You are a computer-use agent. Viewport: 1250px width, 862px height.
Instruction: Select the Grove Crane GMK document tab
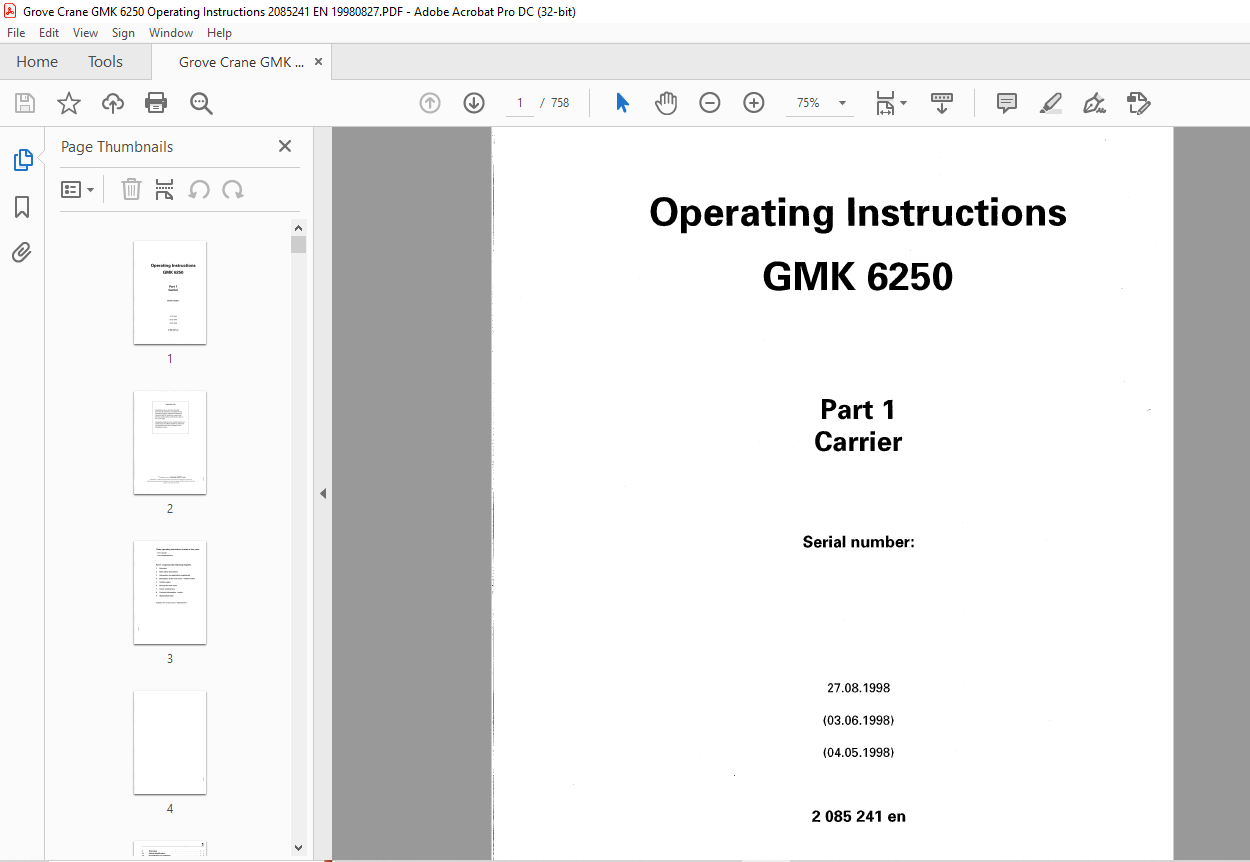[x=241, y=62]
